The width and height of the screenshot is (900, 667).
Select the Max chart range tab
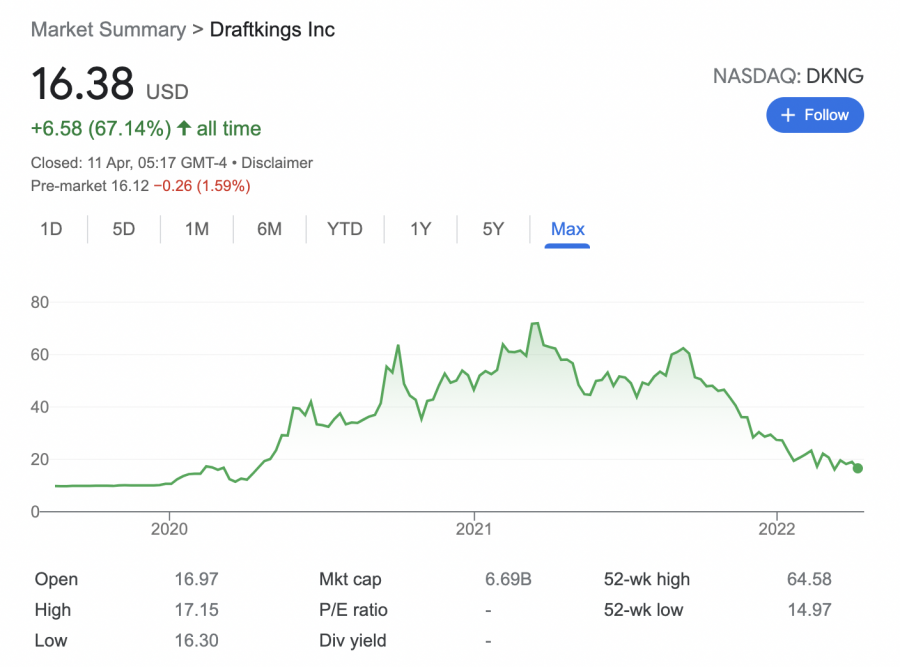pos(567,229)
